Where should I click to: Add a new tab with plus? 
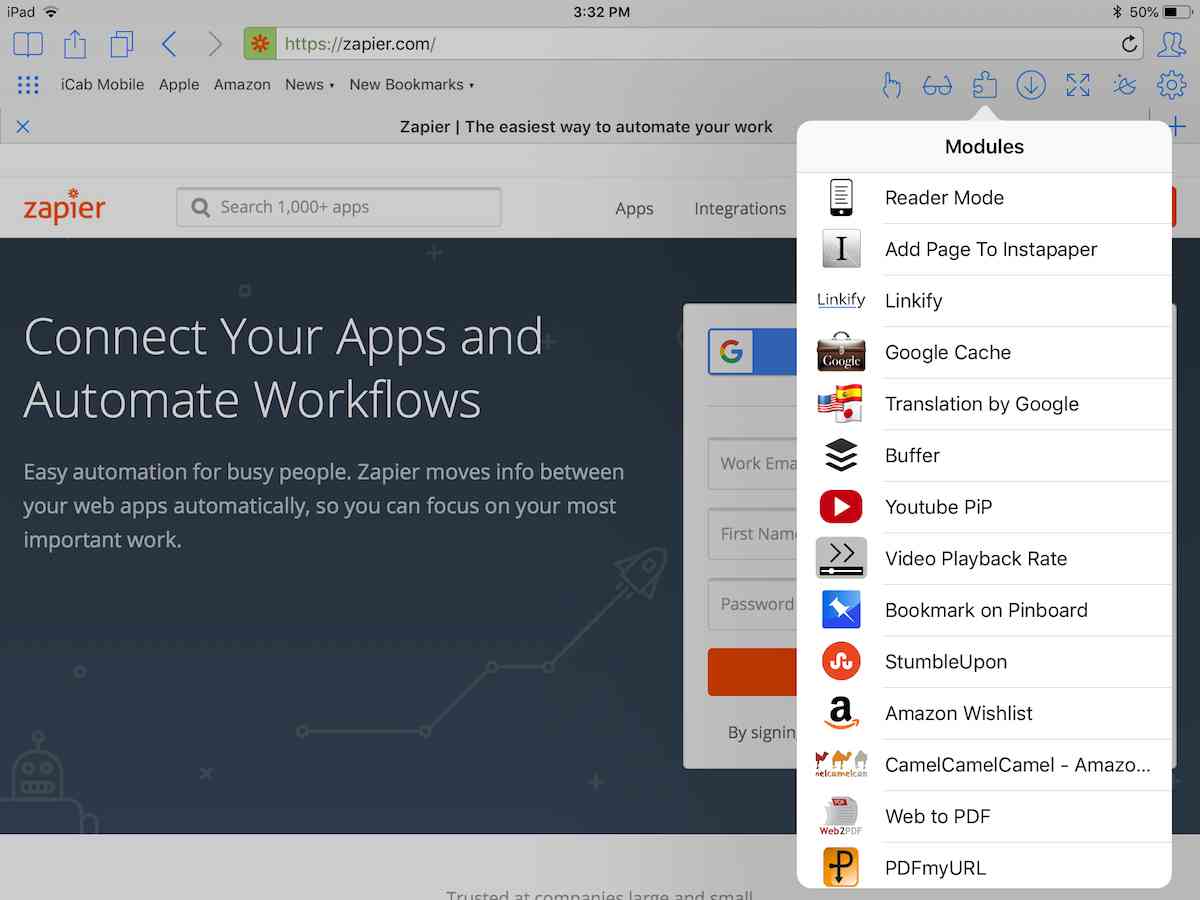click(1177, 127)
